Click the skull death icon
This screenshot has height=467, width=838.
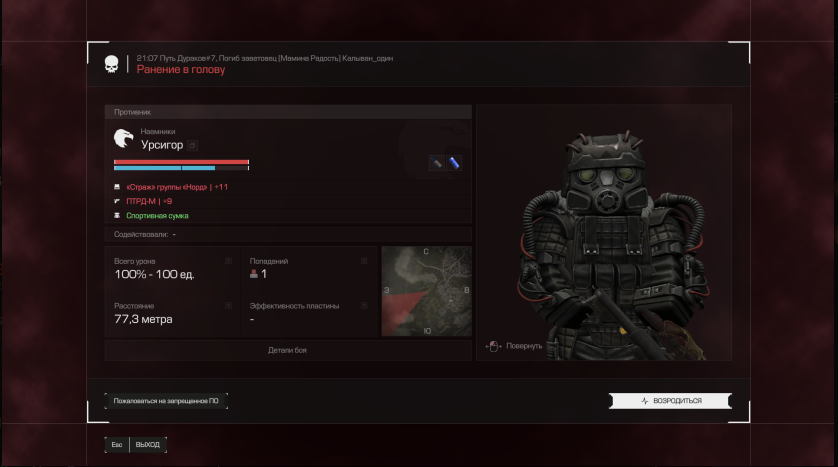coord(111,64)
